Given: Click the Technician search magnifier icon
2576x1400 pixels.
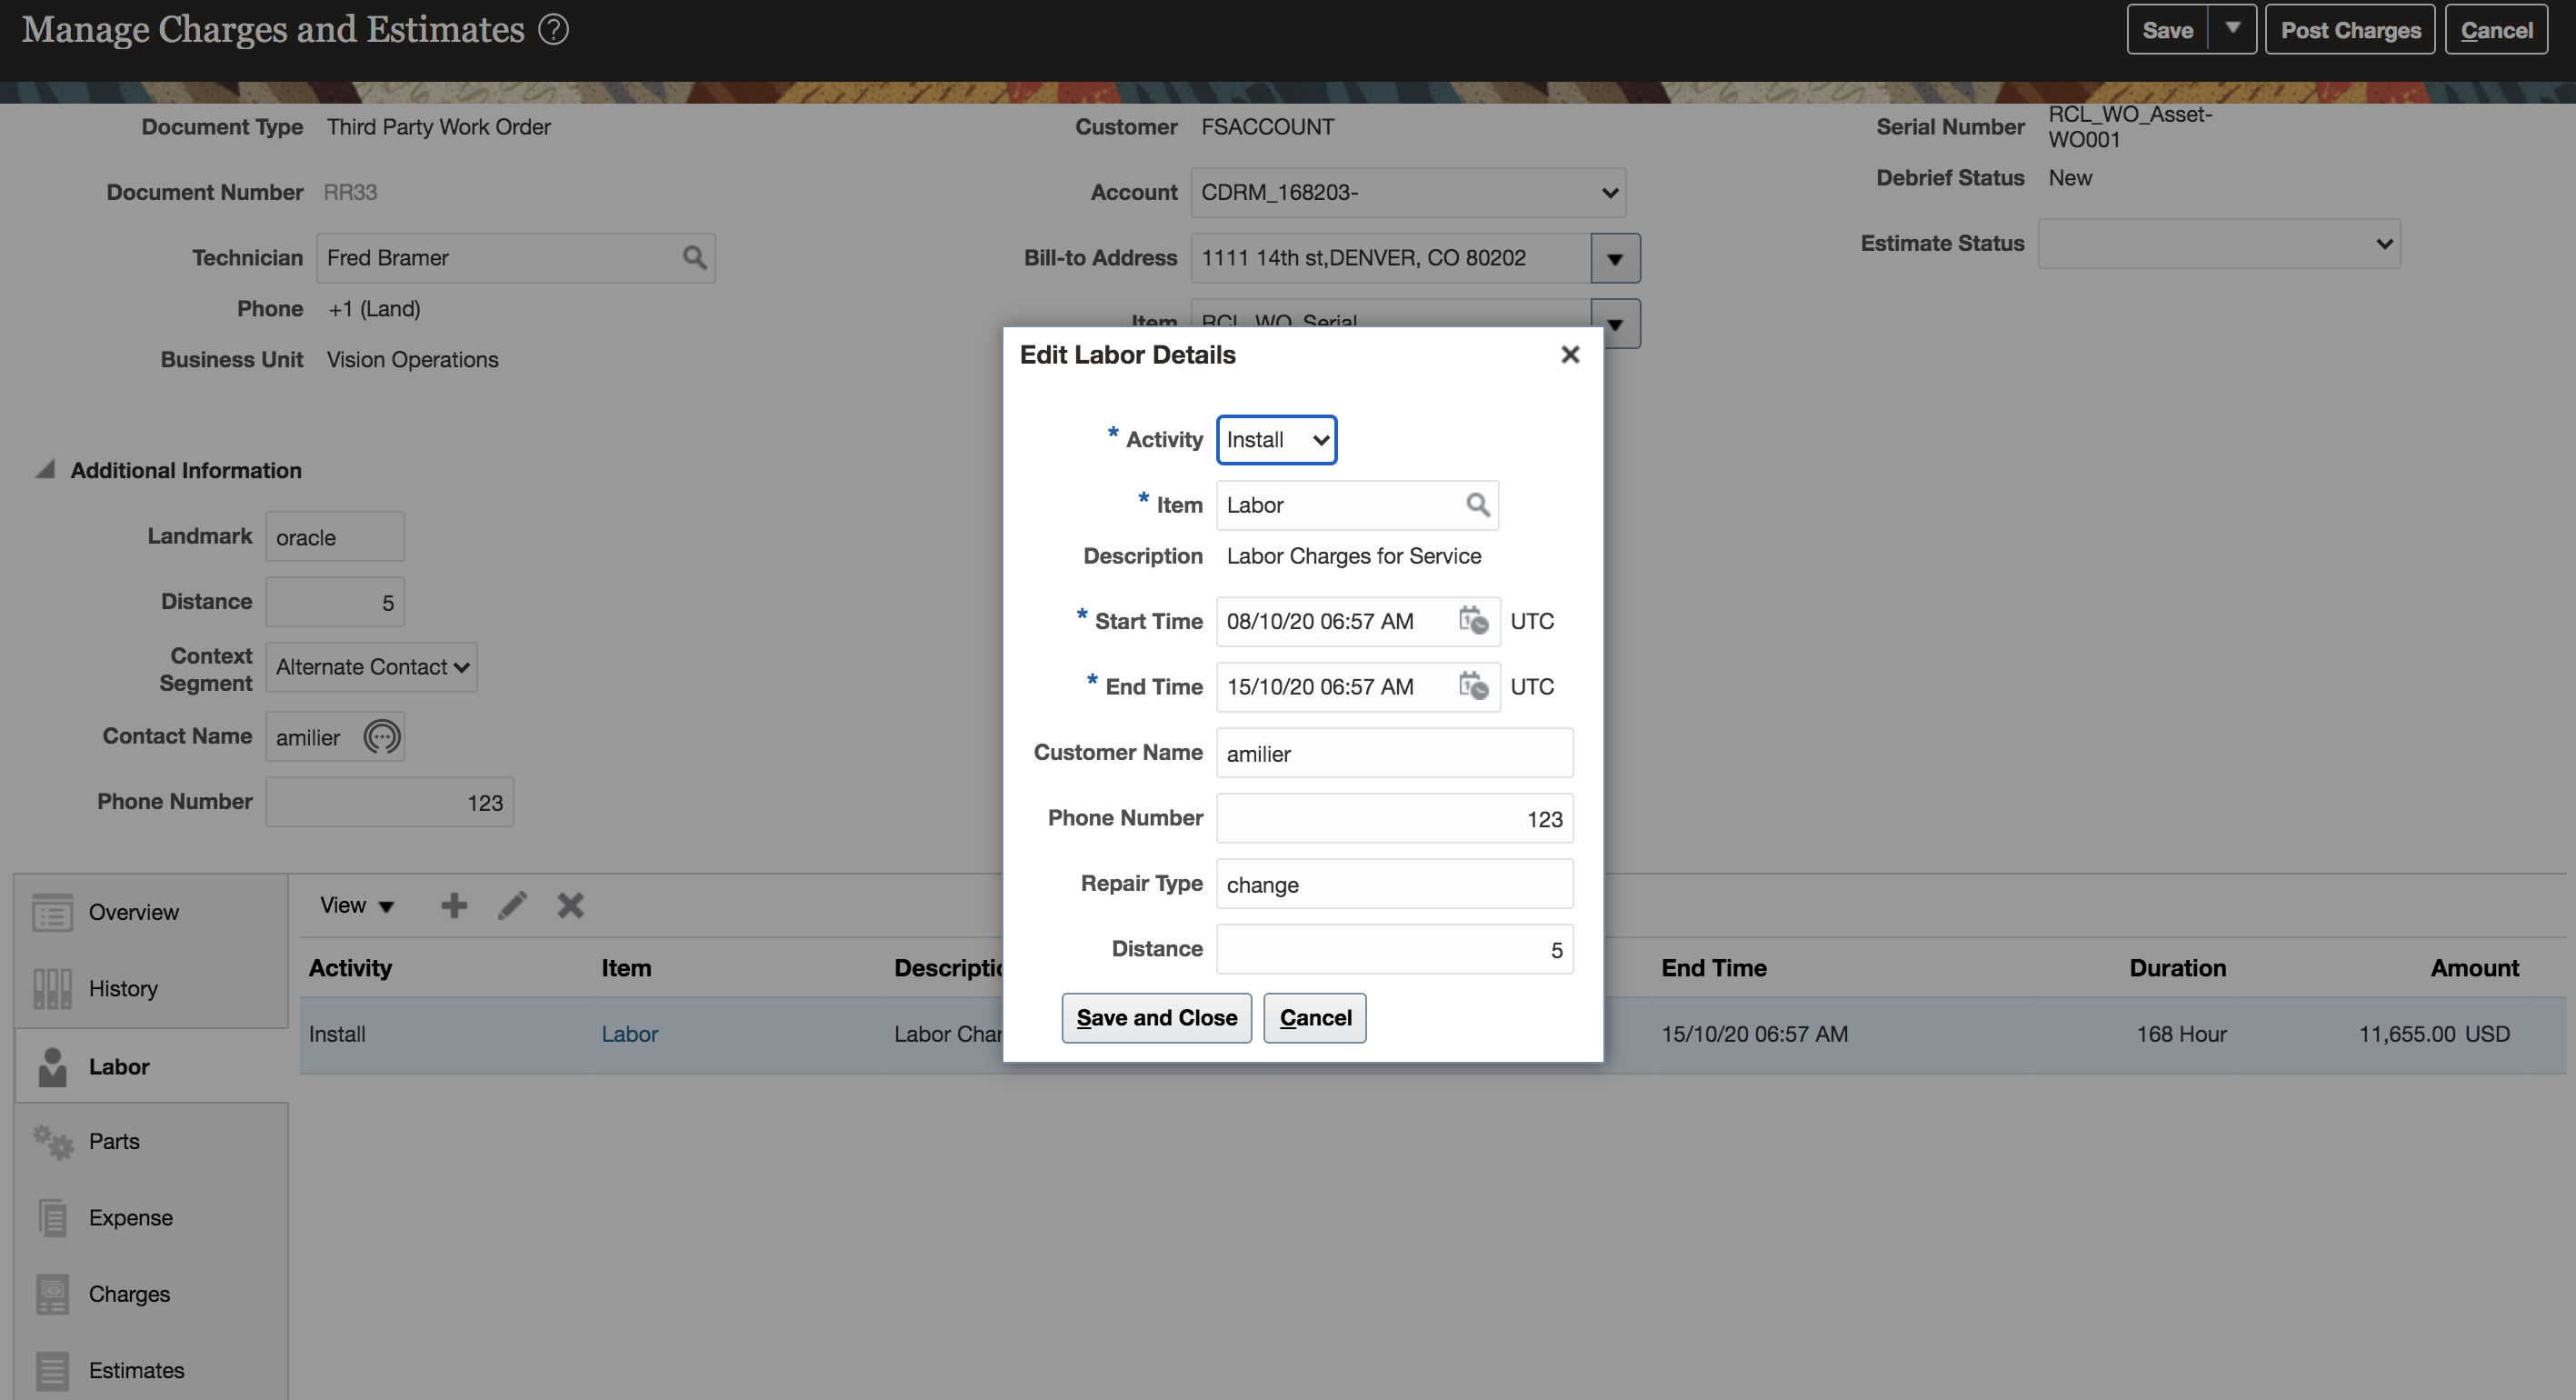Looking at the screenshot, I should (x=694, y=258).
